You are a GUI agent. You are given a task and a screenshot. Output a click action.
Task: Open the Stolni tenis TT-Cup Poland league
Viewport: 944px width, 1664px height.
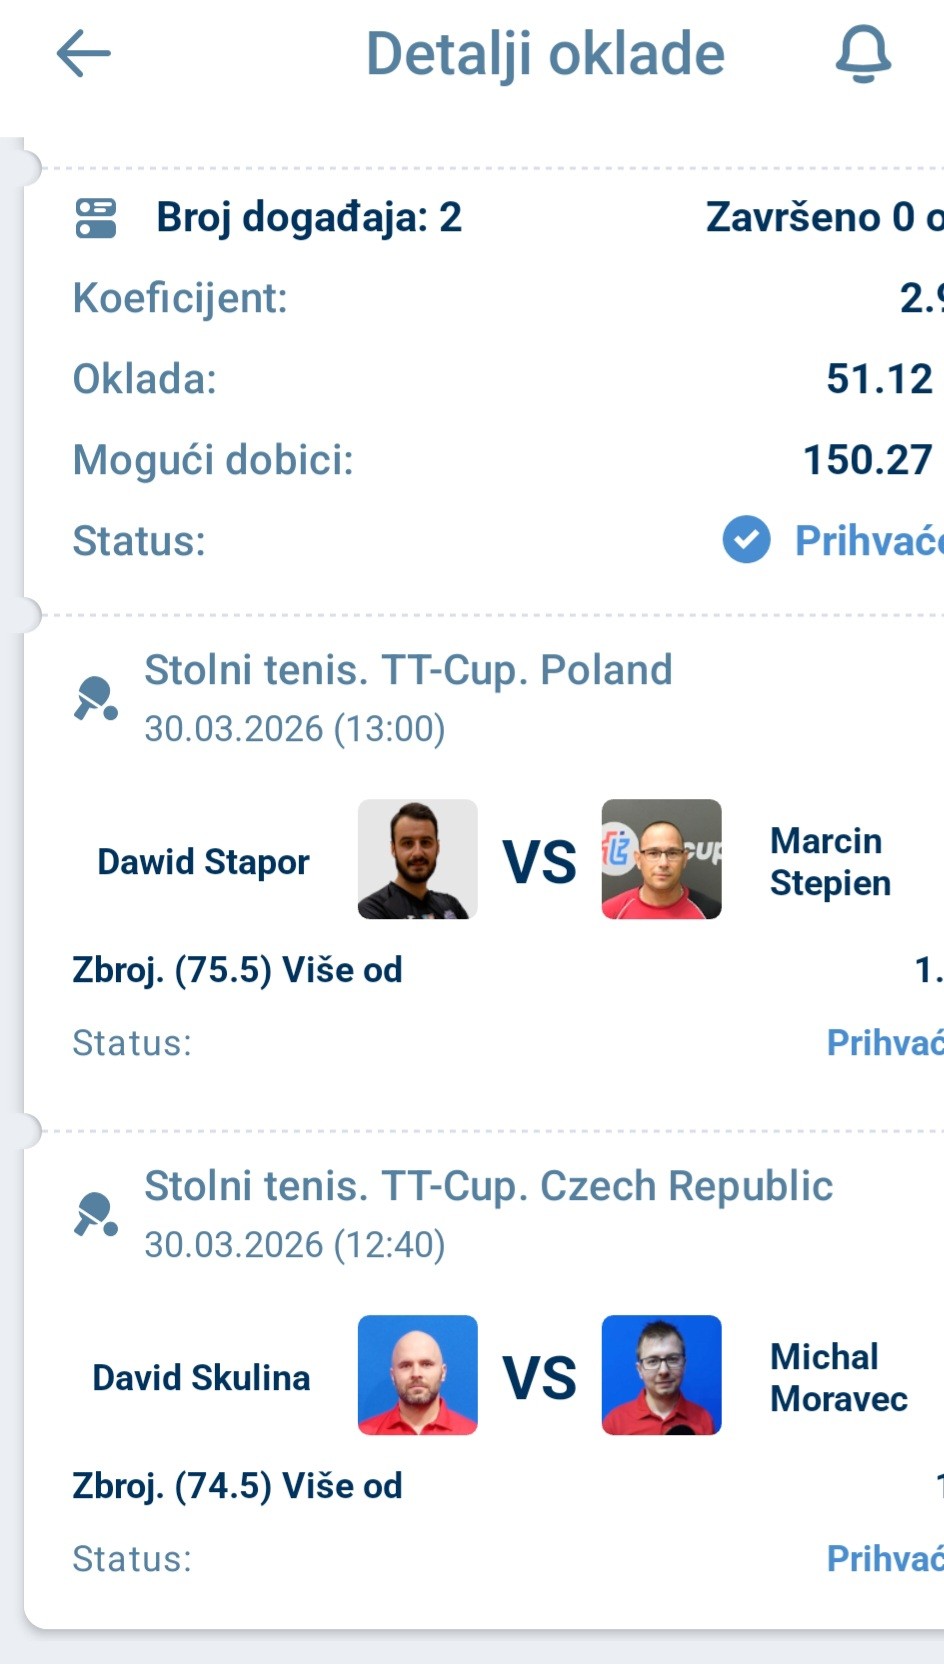(x=408, y=670)
